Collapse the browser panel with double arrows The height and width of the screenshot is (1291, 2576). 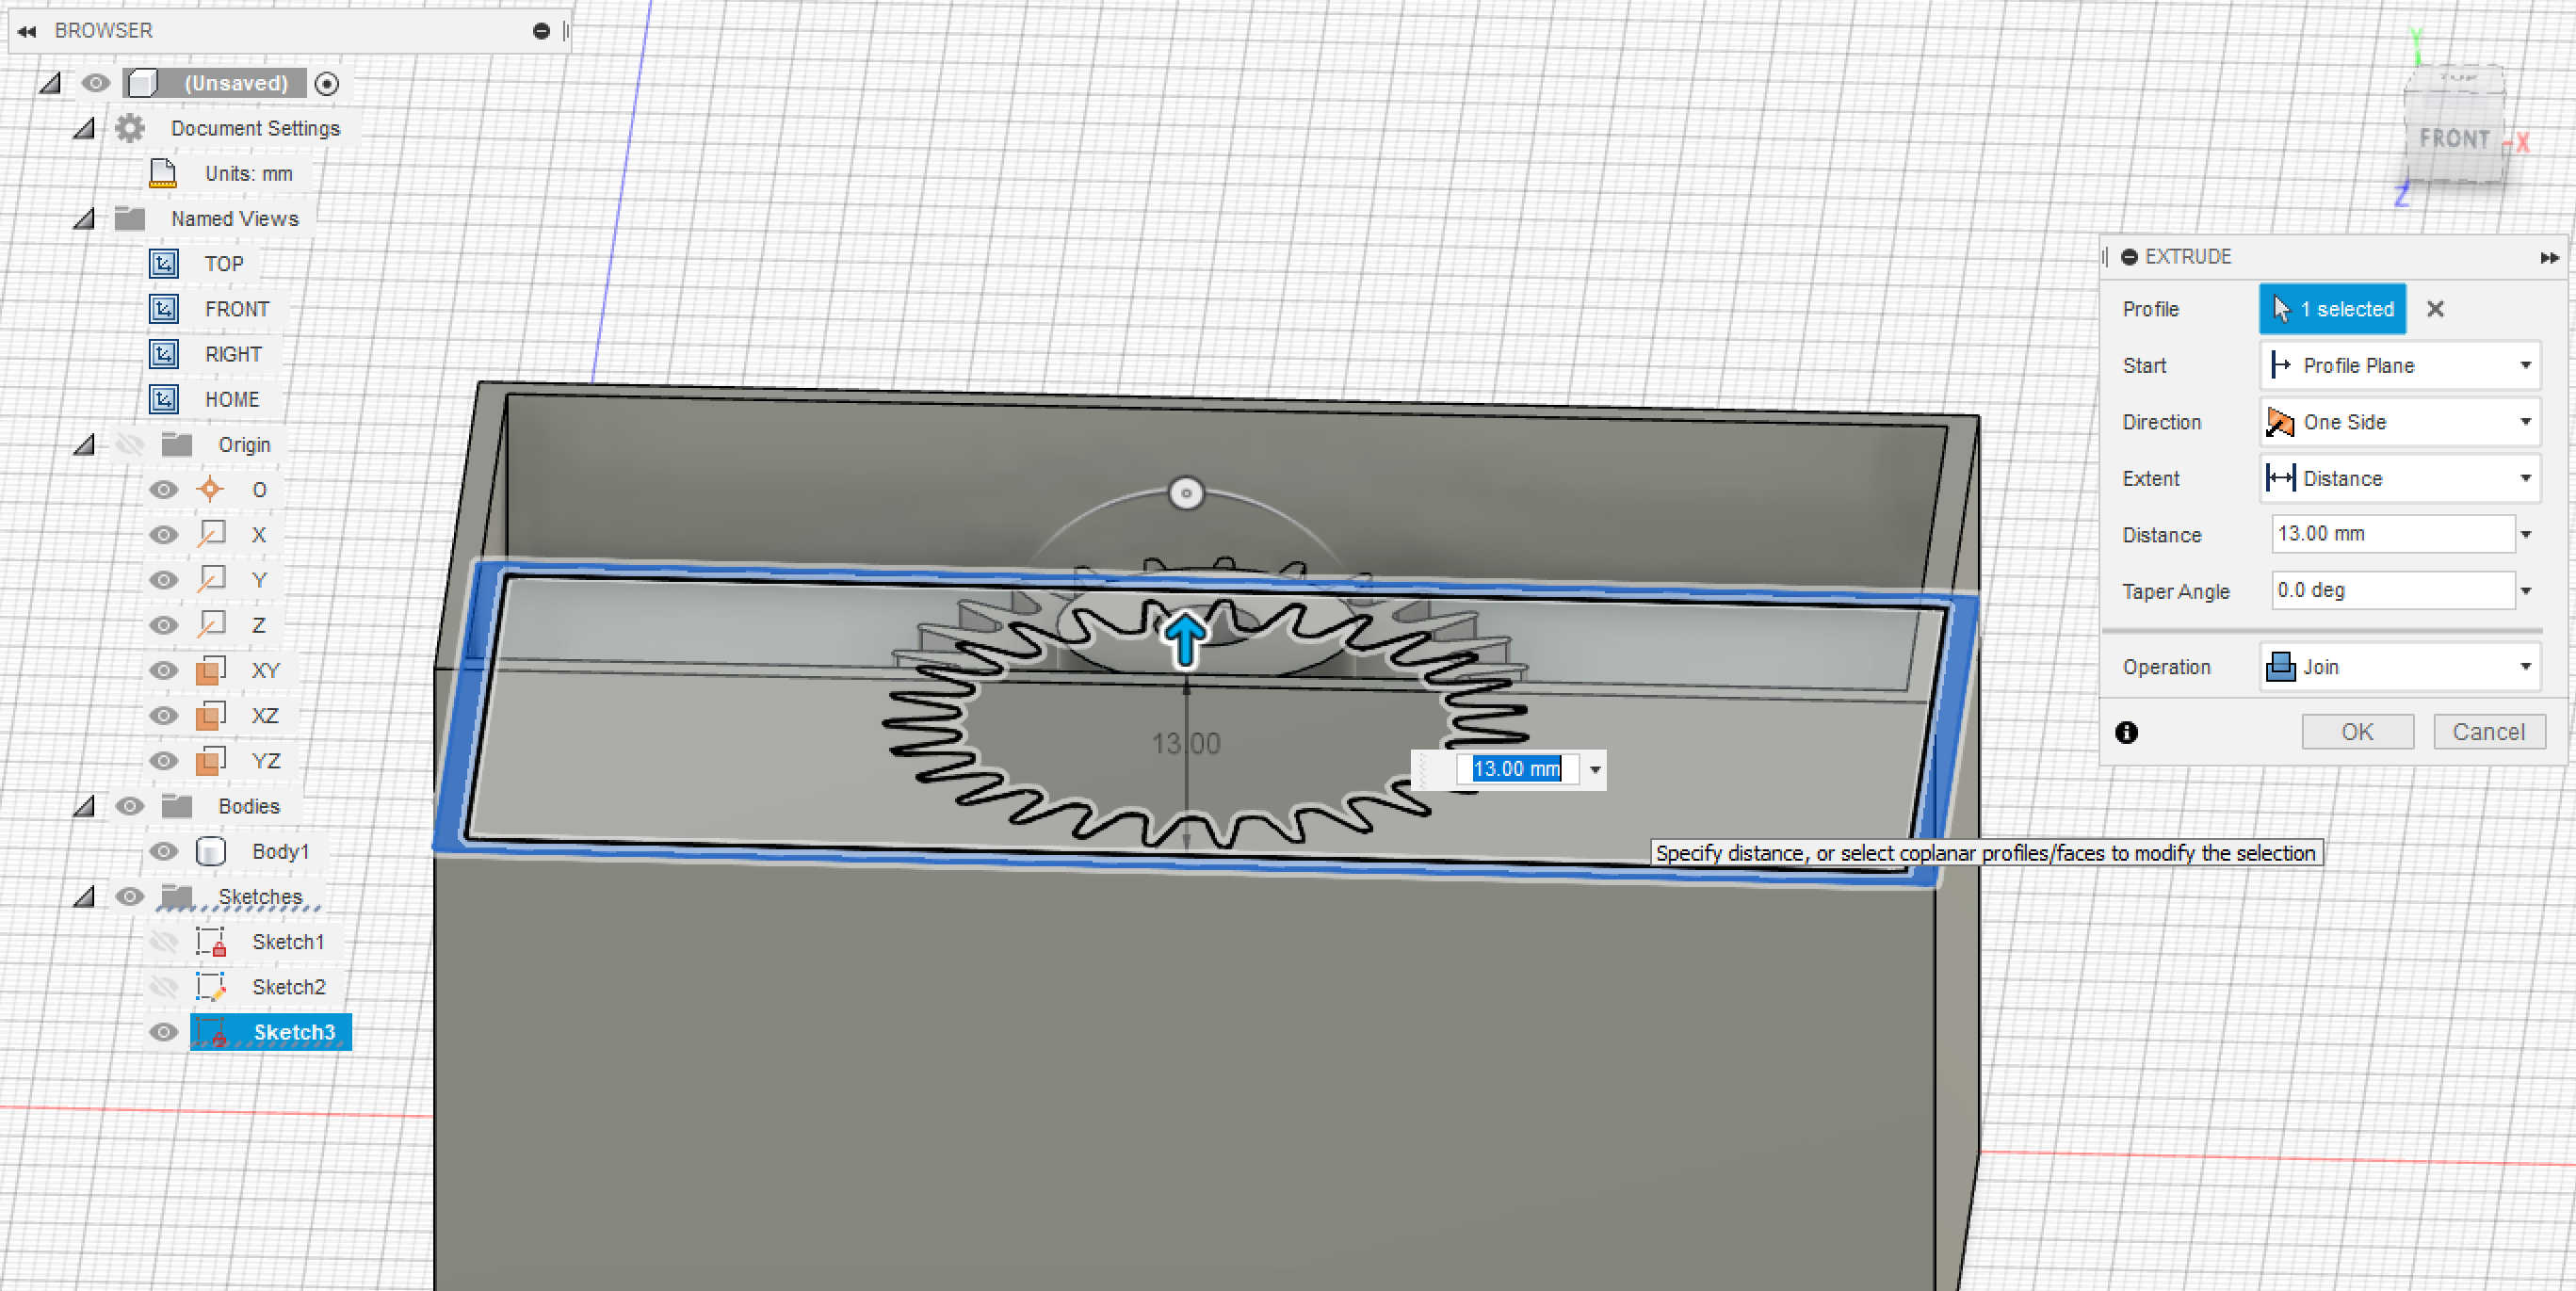coord(27,31)
